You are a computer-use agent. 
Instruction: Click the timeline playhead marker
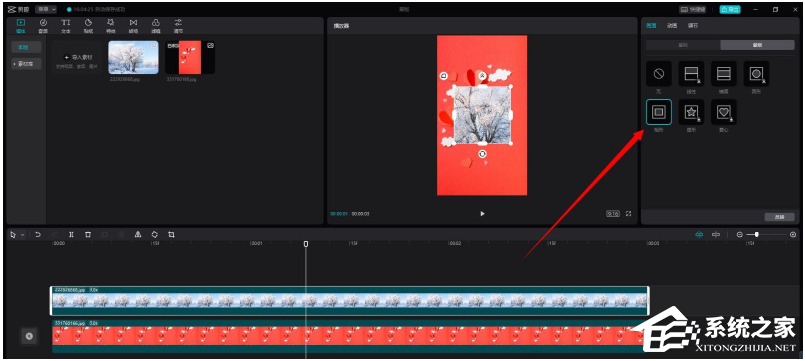(306, 244)
